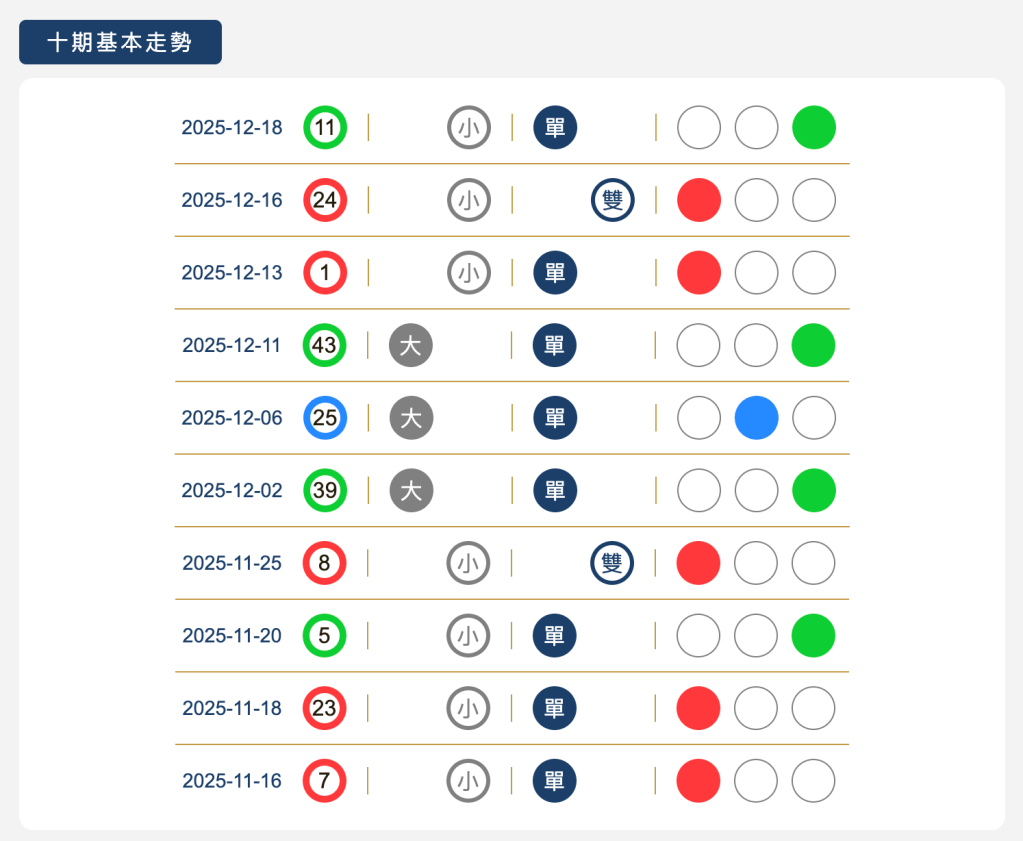Click the 單 badge in 2025-12-13 row
This screenshot has height=841, width=1023.
tap(555, 273)
